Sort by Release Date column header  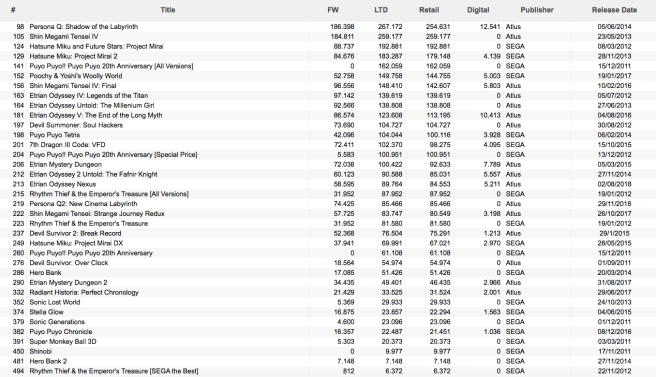tap(614, 10)
